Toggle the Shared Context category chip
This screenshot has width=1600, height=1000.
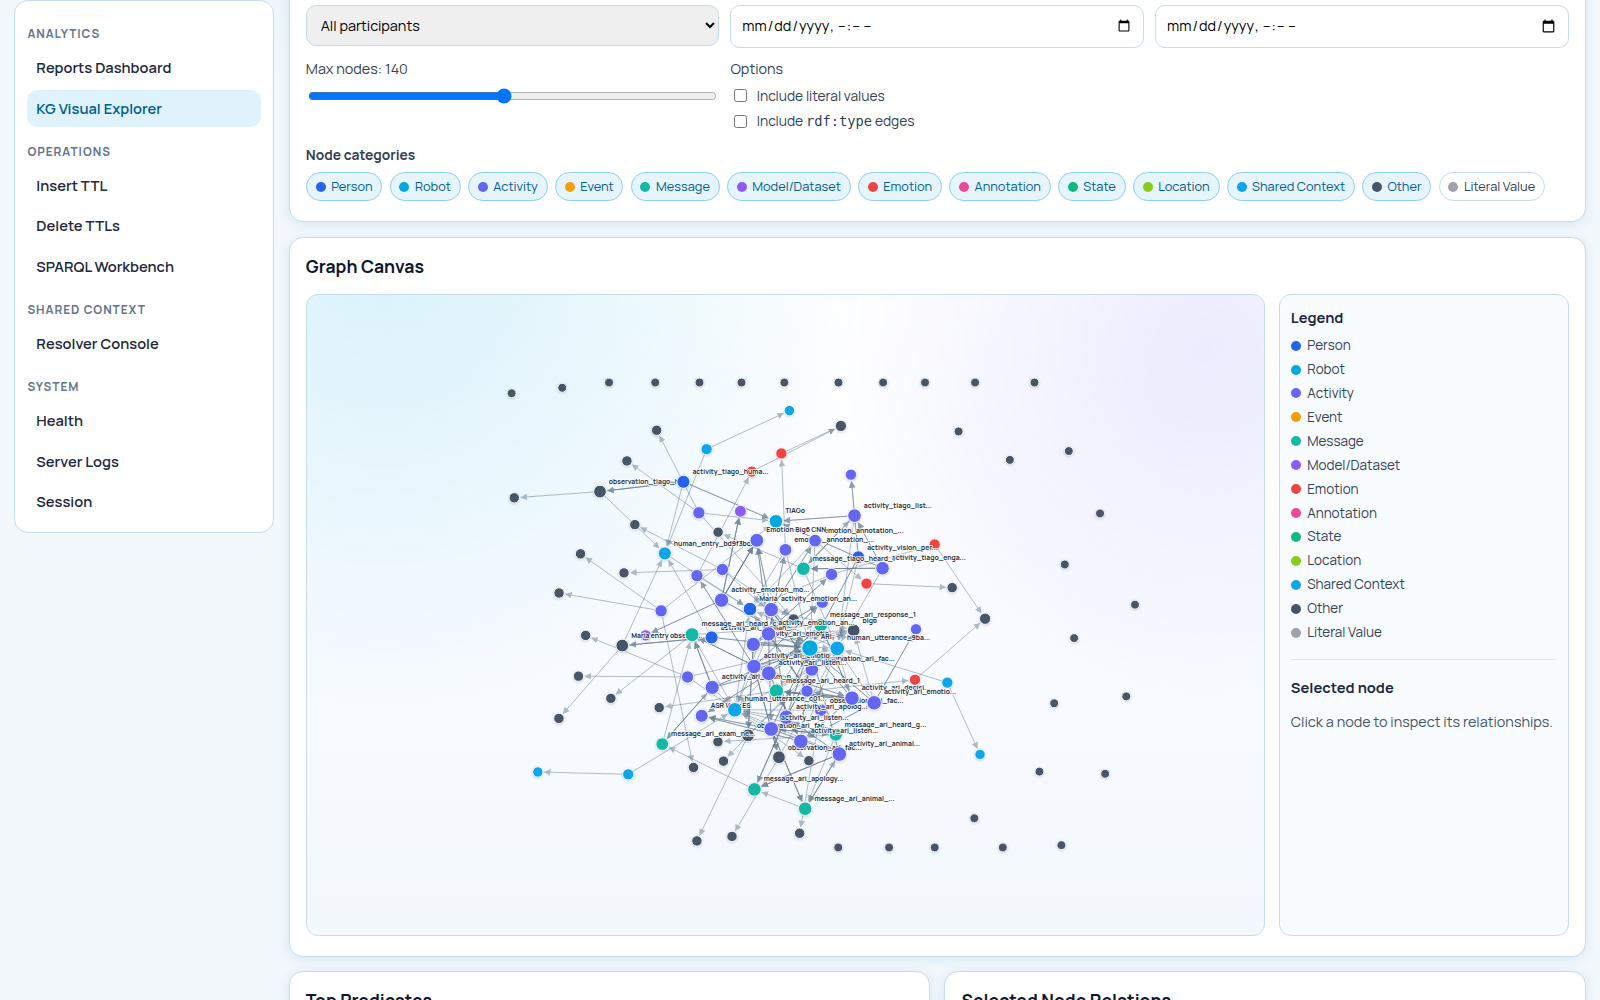(1291, 187)
